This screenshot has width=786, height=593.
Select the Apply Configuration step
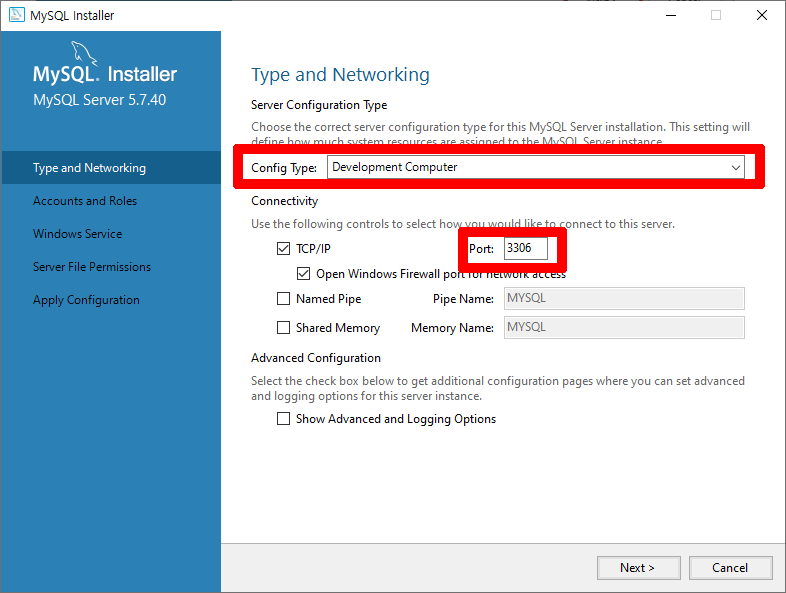[x=86, y=300]
